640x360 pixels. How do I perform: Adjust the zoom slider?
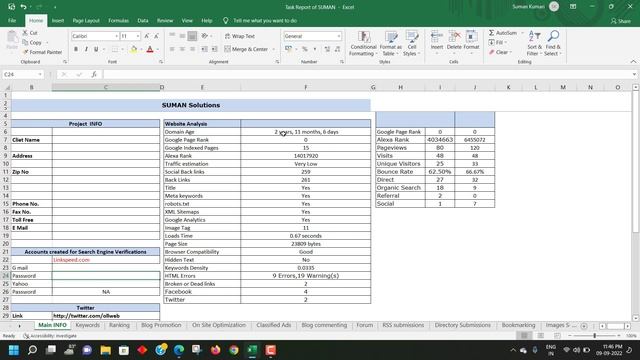coord(594,336)
